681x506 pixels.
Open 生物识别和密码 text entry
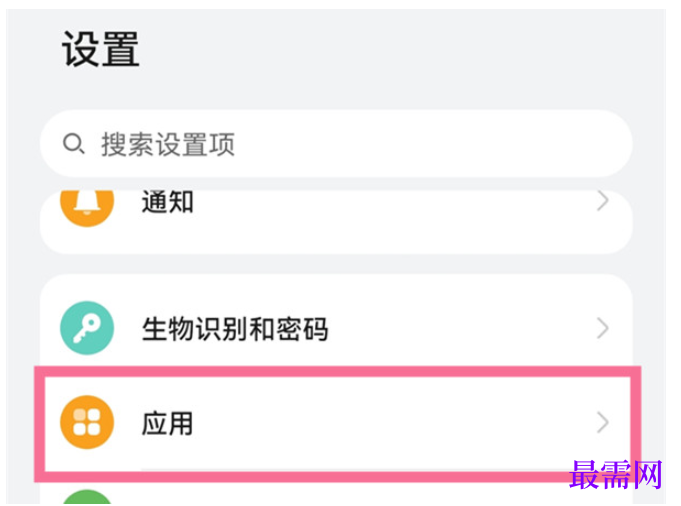coord(235,329)
